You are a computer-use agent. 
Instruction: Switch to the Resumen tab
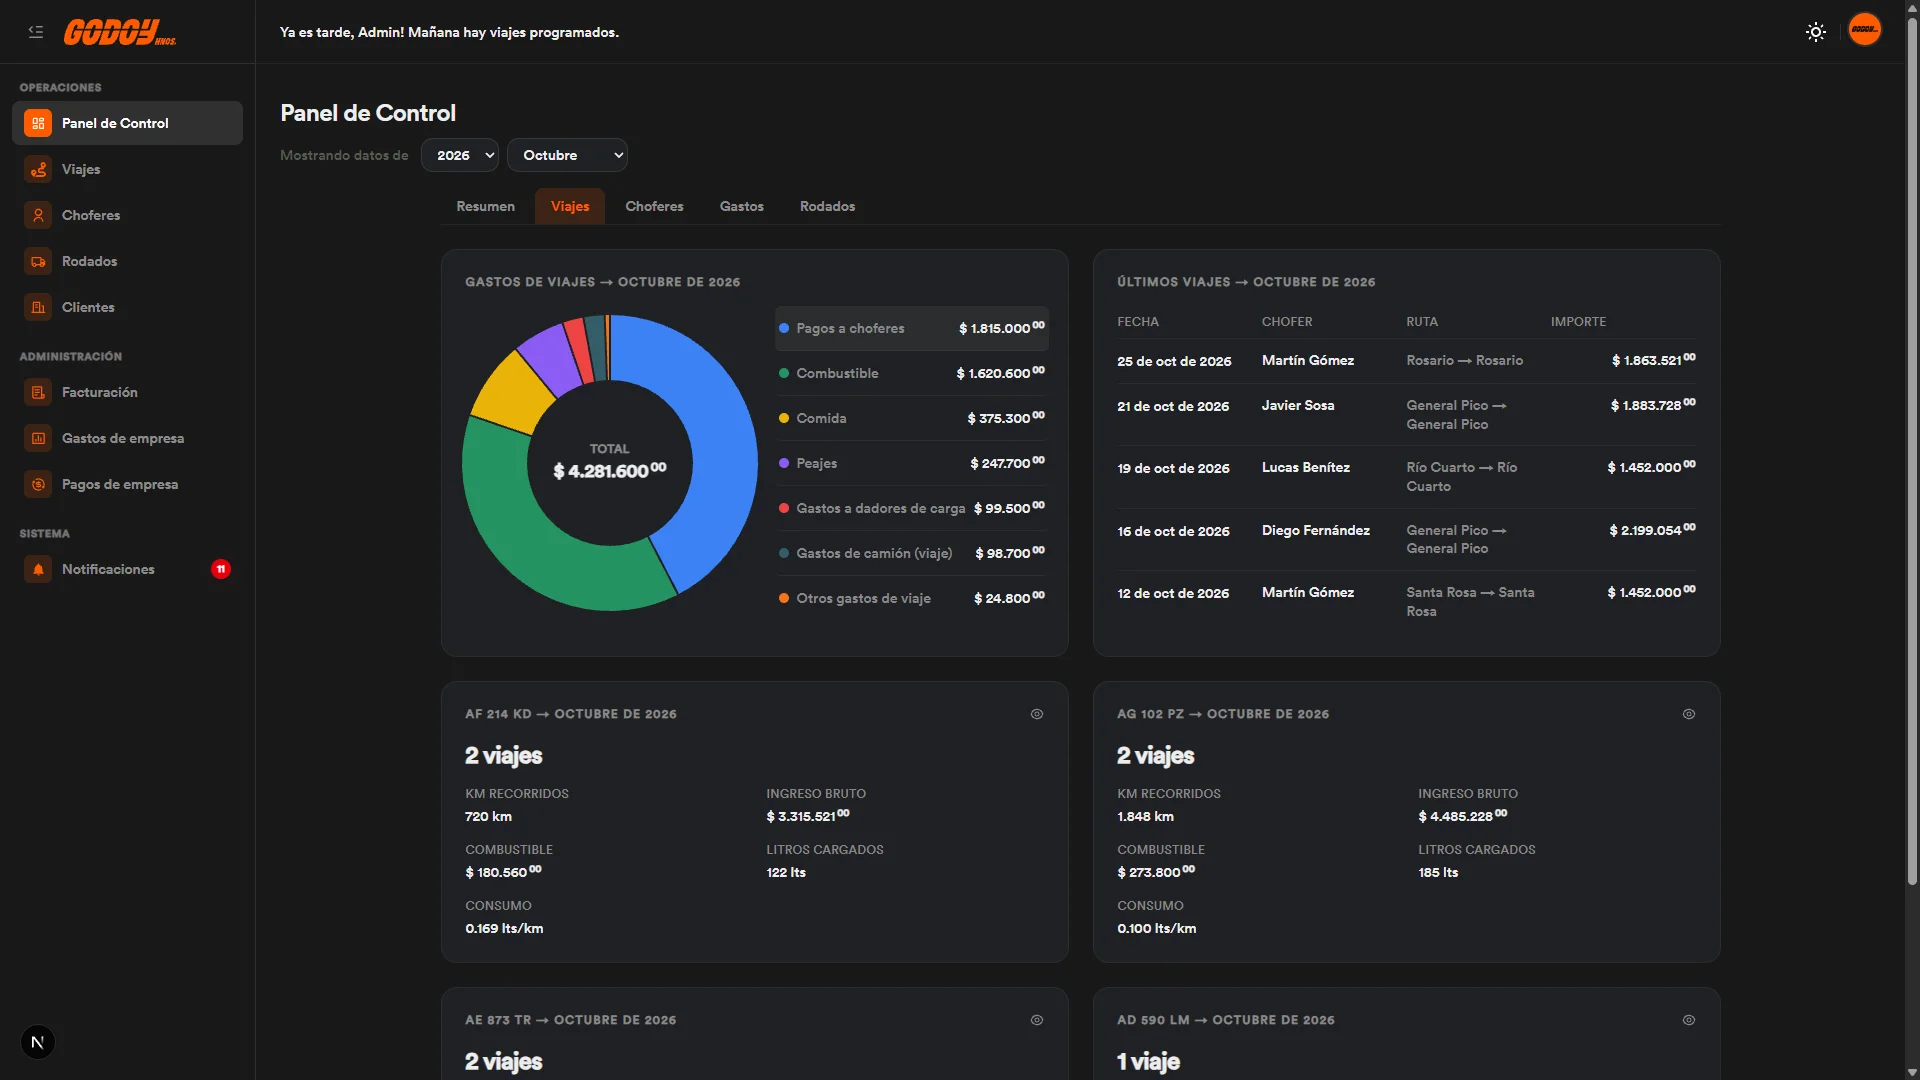point(485,206)
